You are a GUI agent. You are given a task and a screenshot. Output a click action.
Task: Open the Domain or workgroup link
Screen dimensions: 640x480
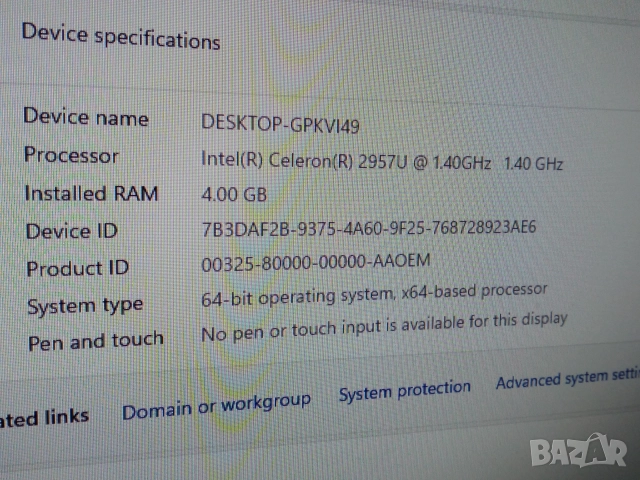(216, 407)
